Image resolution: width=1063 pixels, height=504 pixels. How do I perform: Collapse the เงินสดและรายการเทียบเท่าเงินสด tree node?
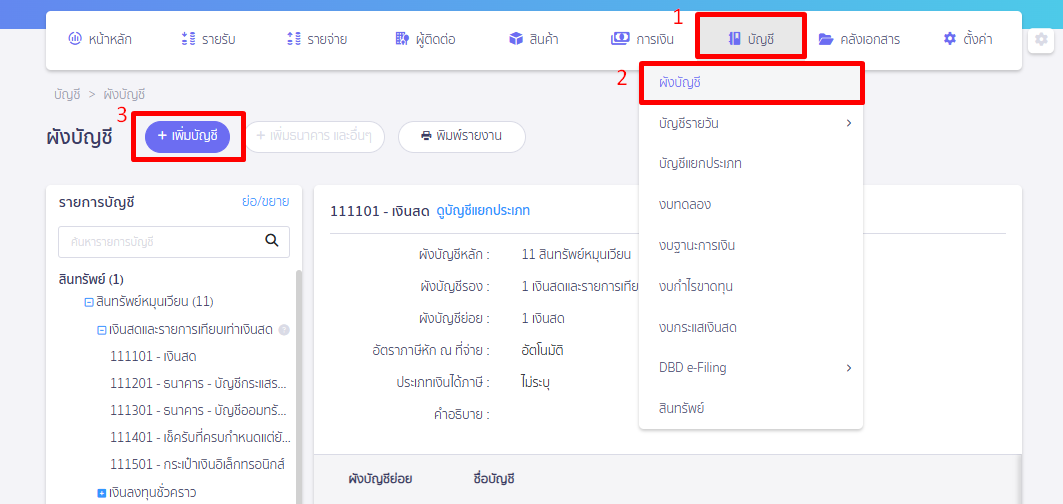pyautogui.click(x=102, y=330)
